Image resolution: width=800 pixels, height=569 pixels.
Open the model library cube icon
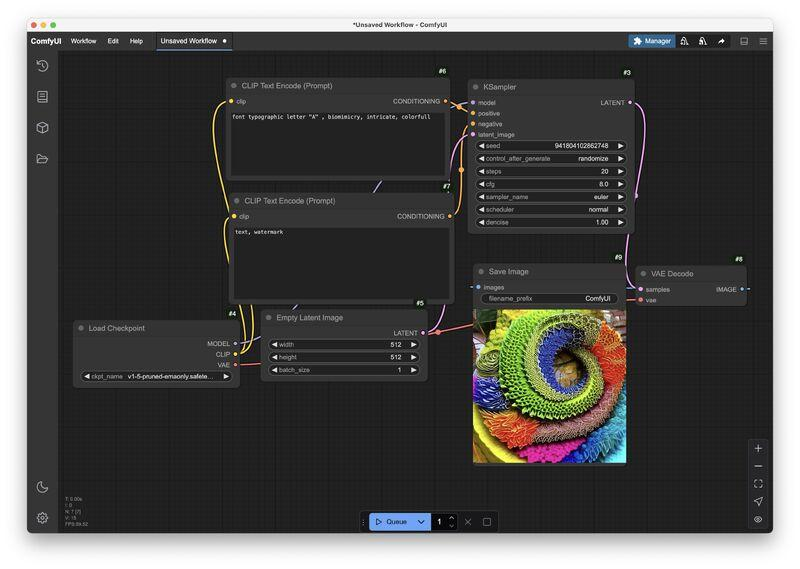click(42, 128)
